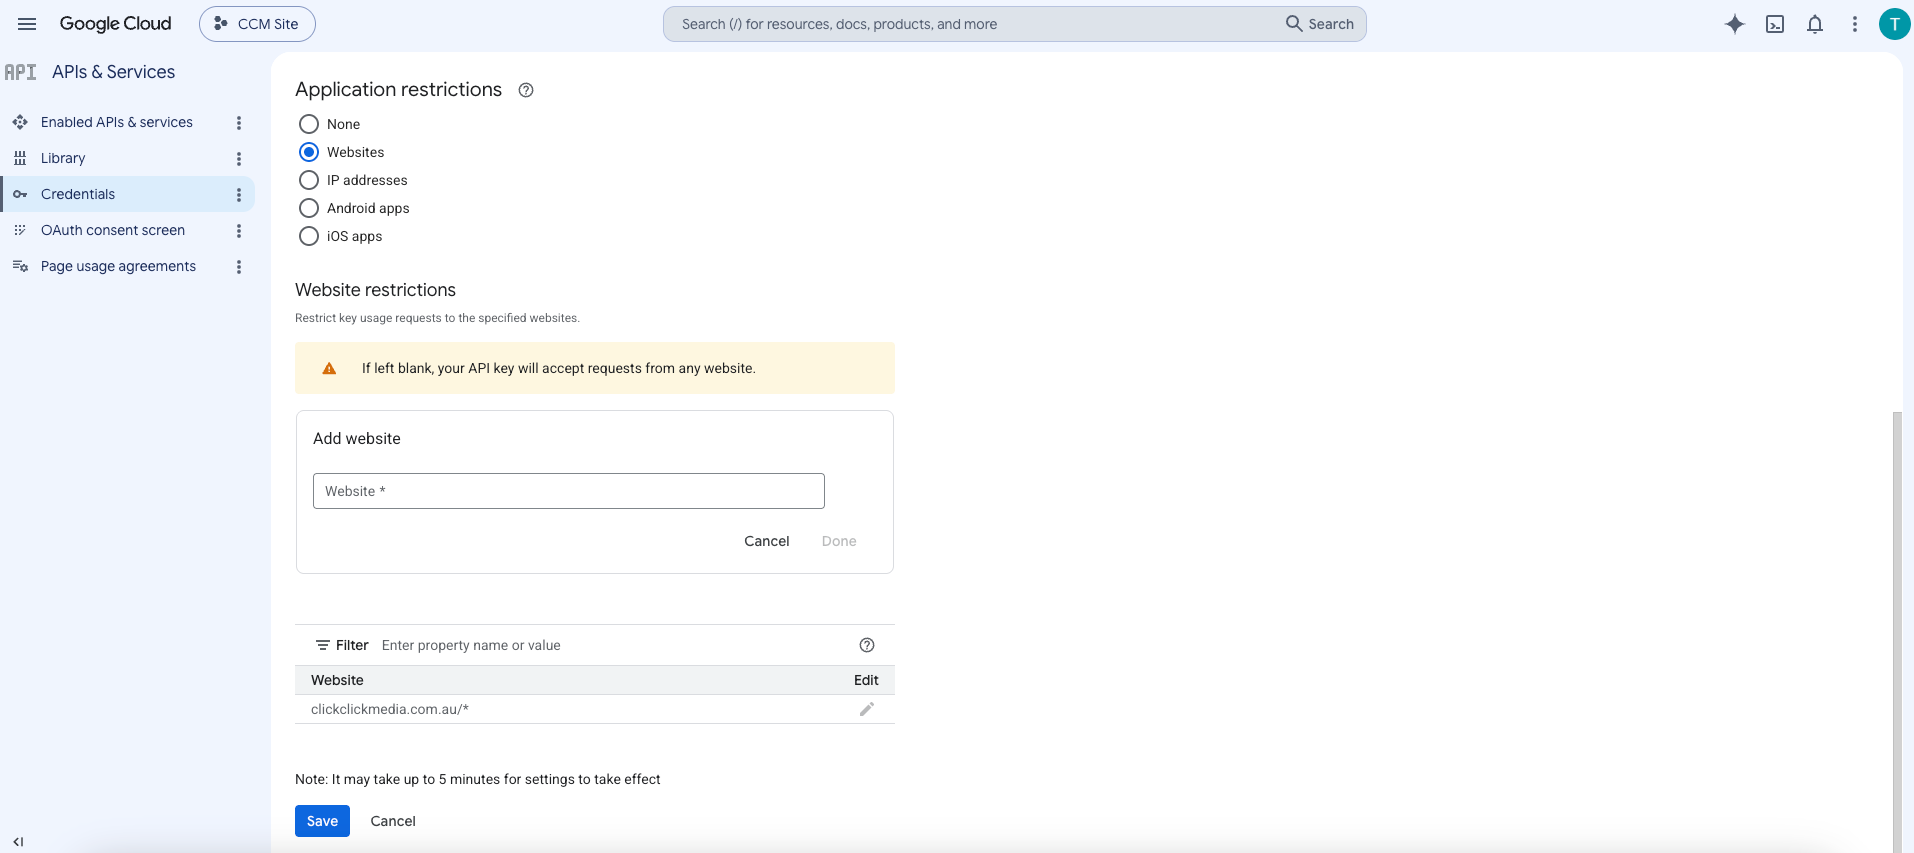The height and width of the screenshot is (853, 1914).
Task: Open the options menu for Enabled APIs & services
Action: (x=239, y=122)
